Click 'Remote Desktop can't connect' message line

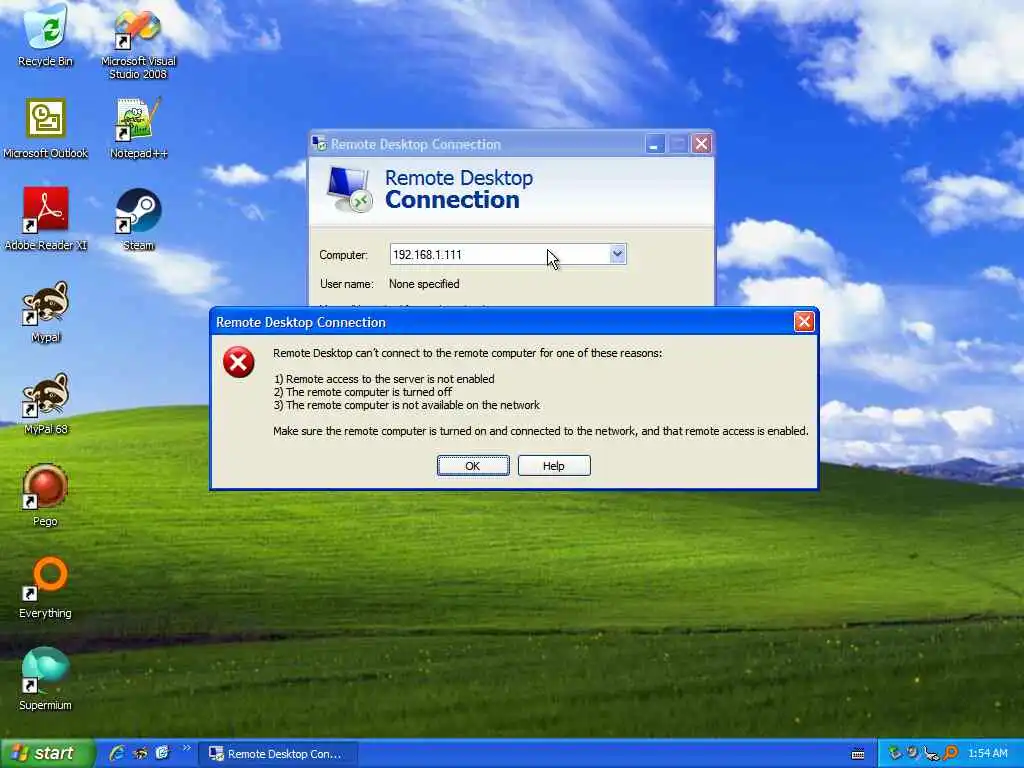tap(468, 353)
